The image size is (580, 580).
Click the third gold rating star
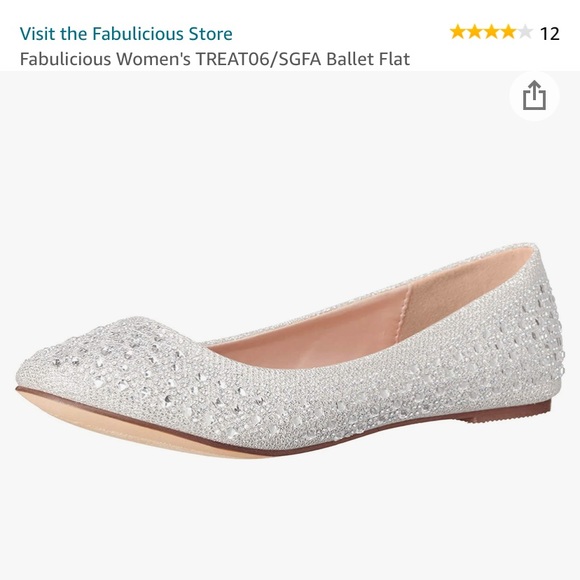[491, 32]
